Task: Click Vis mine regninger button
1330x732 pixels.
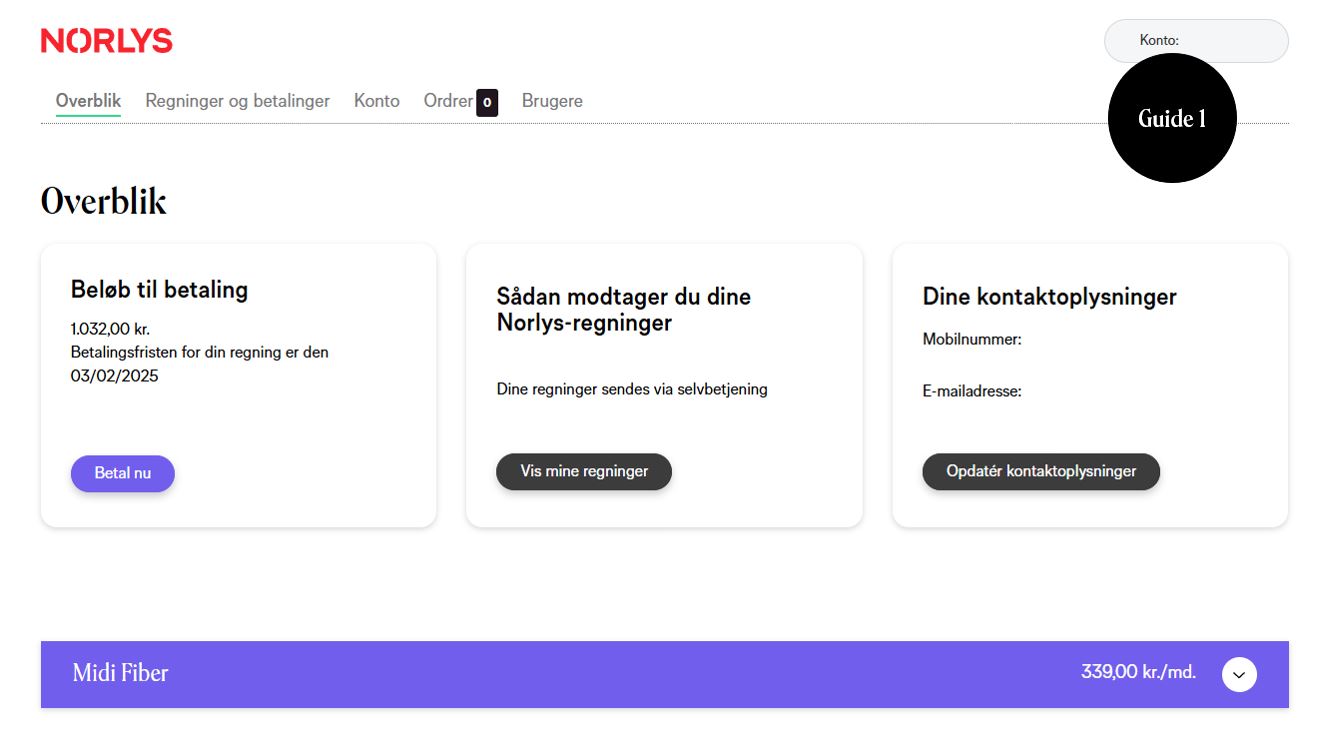Action: click(x=584, y=471)
